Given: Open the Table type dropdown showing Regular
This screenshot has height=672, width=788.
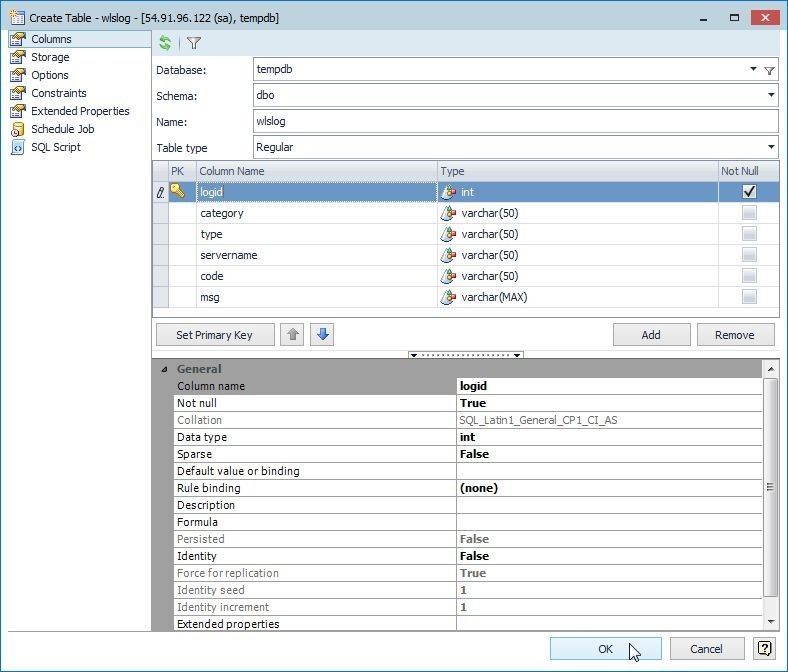Looking at the screenshot, I should pos(771,147).
